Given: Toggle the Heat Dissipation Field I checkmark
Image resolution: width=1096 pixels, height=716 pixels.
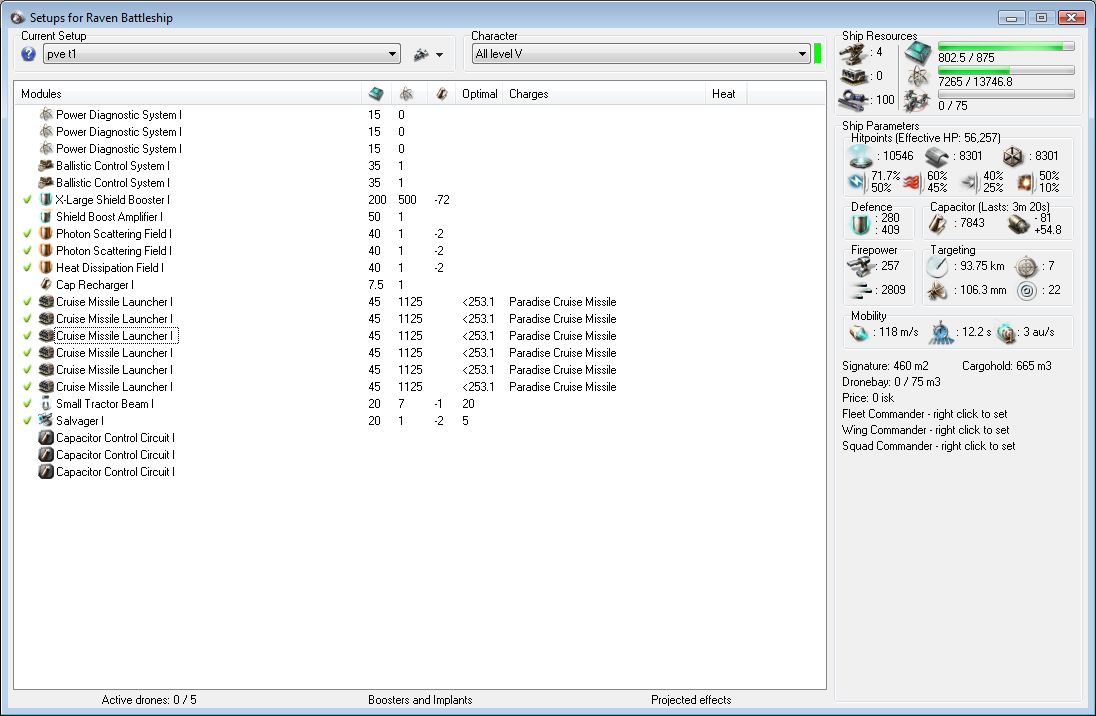Looking at the screenshot, I should [x=27, y=268].
